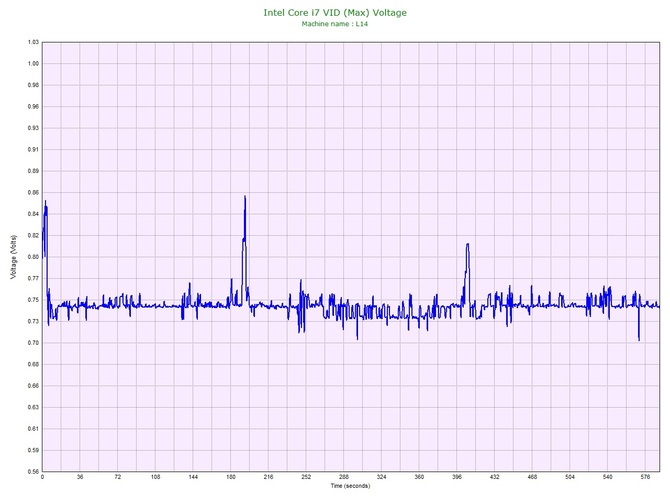Screen dimensions: 670x503
Task: Click the 0.91 voltage axis label
Action: point(33,149)
